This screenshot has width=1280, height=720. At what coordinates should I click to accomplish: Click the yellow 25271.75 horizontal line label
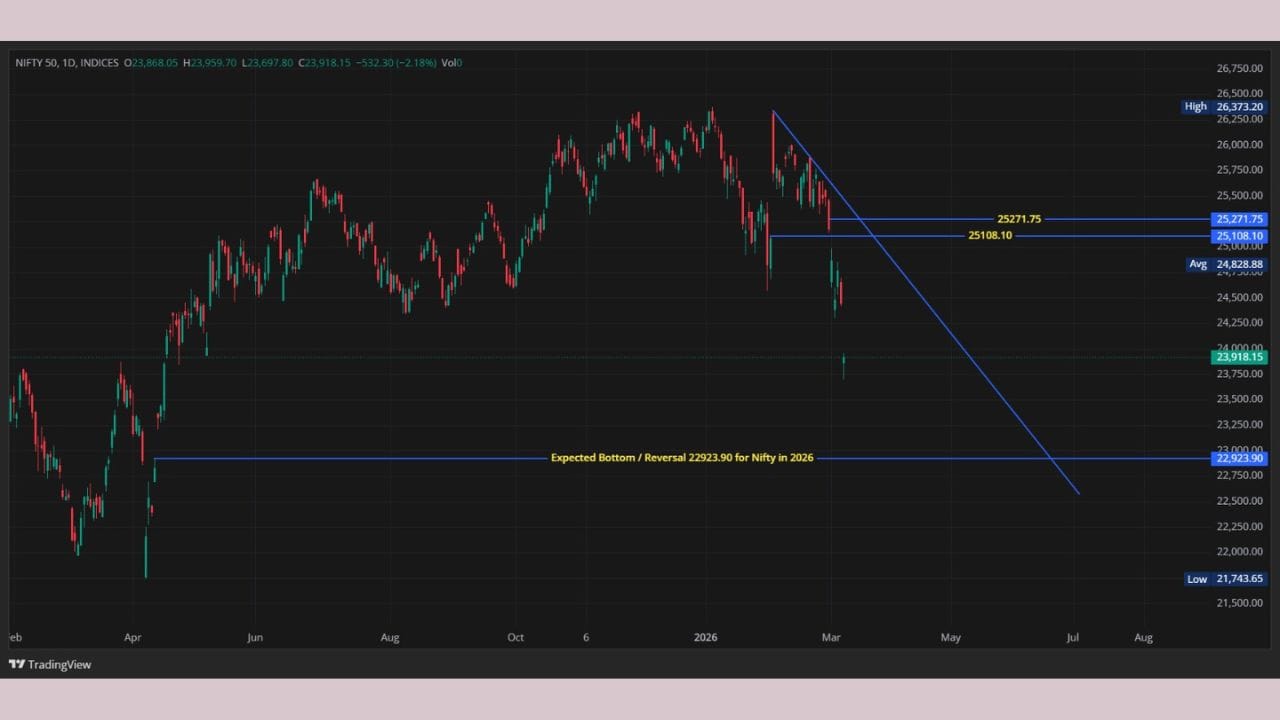click(1019, 219)
